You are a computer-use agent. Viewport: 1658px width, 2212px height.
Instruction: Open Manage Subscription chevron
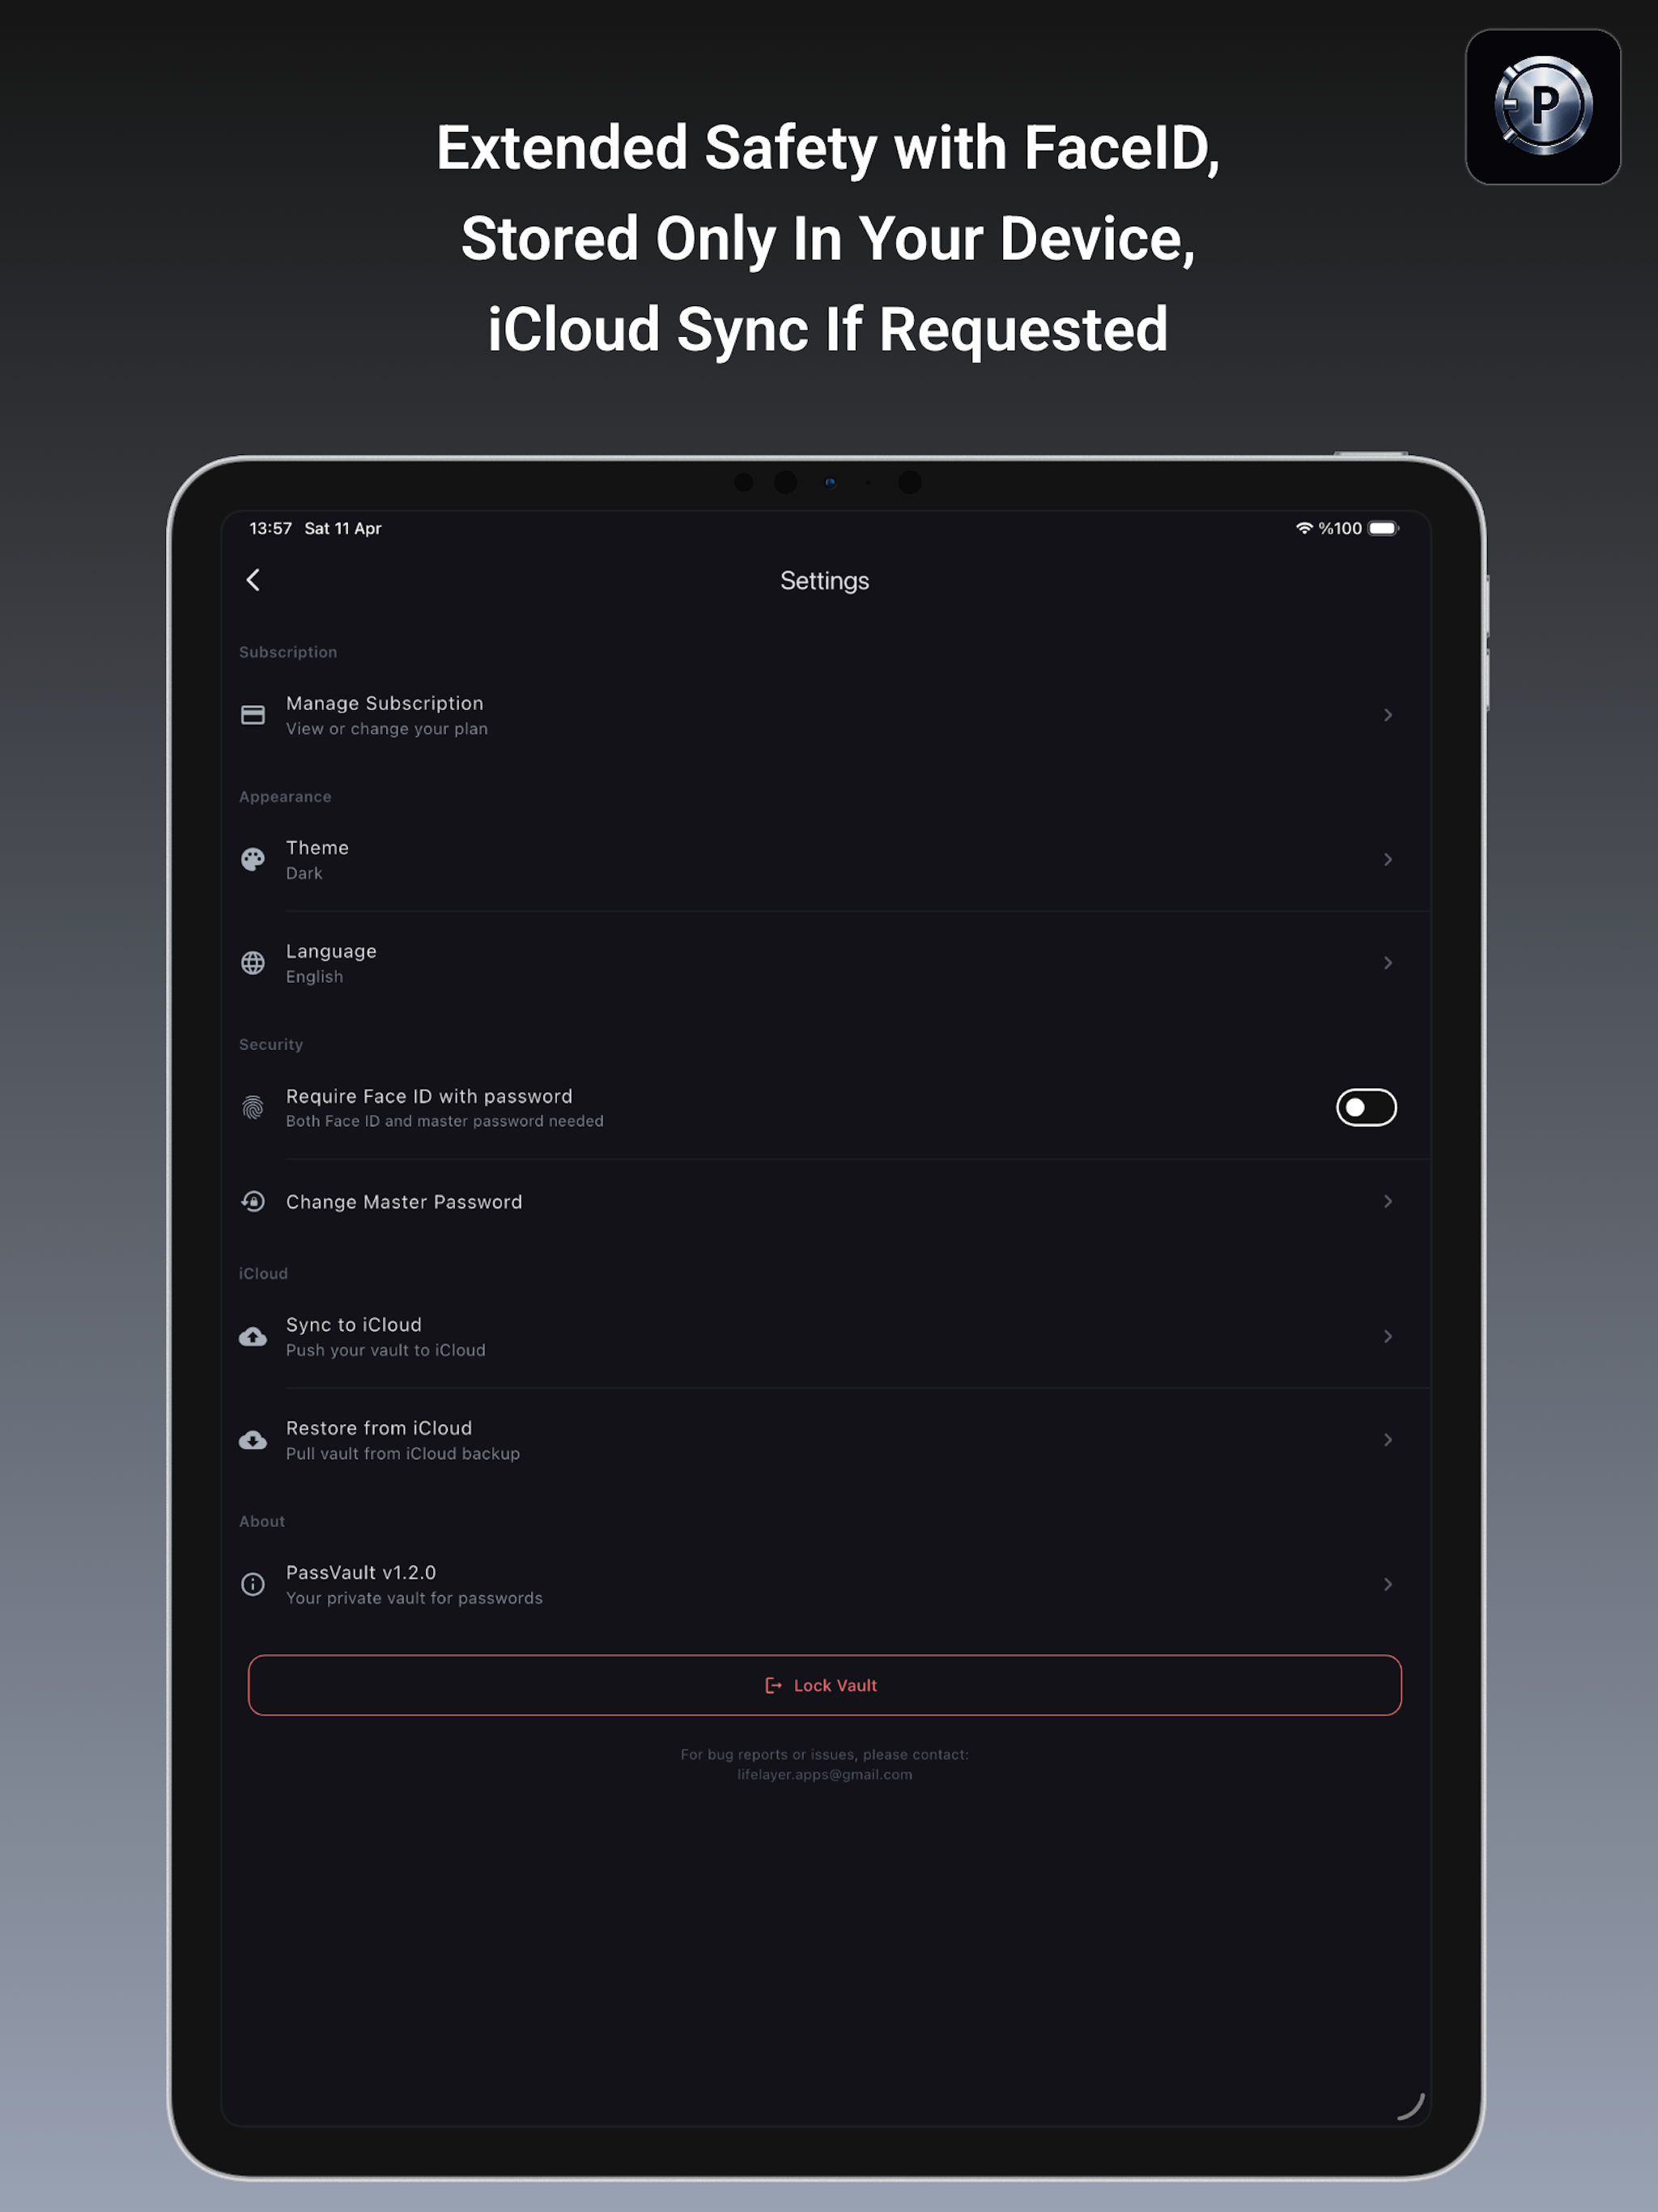click(1388, 715)
